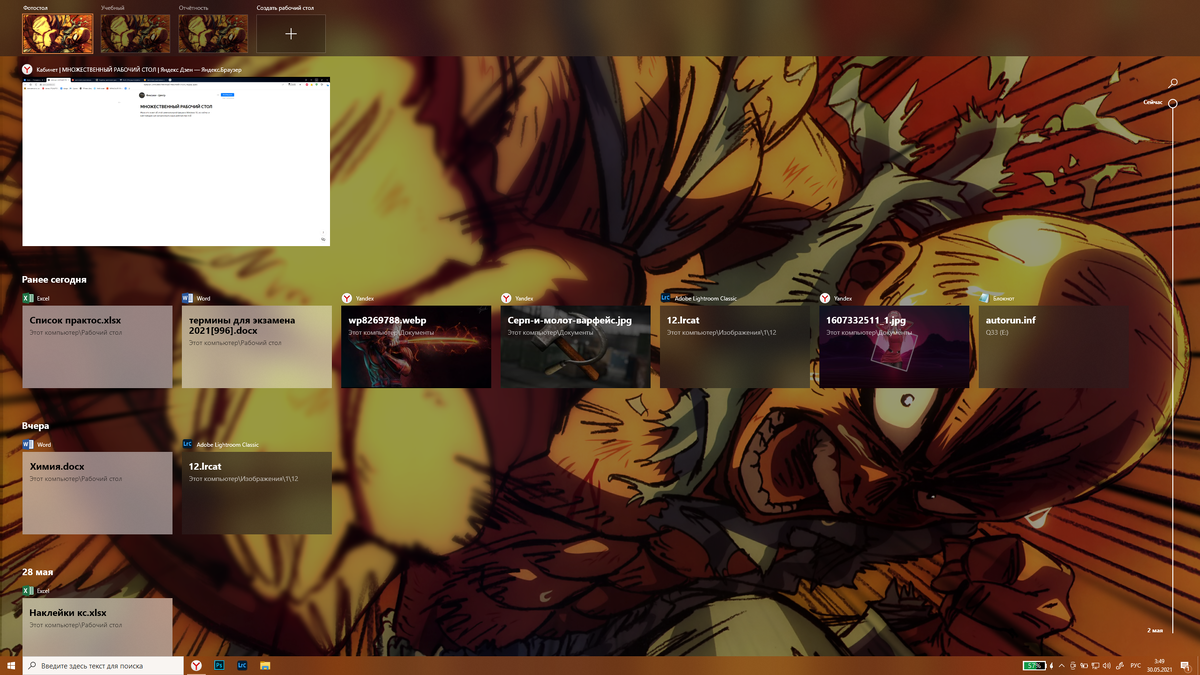
Task: Open the notification center icon
Action: point(1186,666)
